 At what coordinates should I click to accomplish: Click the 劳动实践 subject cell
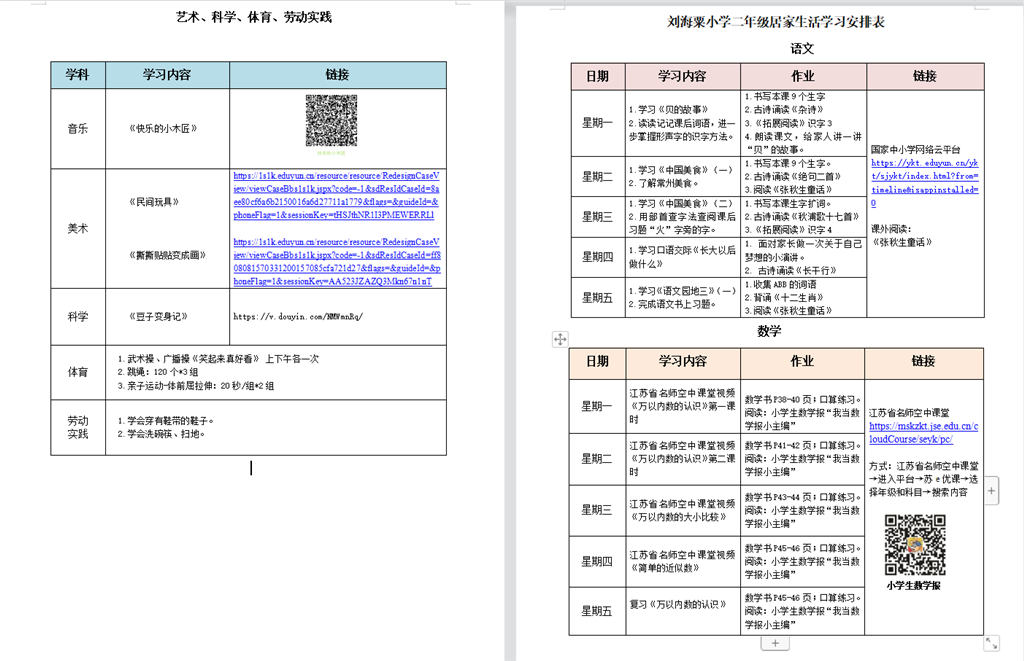click(78, 427)
